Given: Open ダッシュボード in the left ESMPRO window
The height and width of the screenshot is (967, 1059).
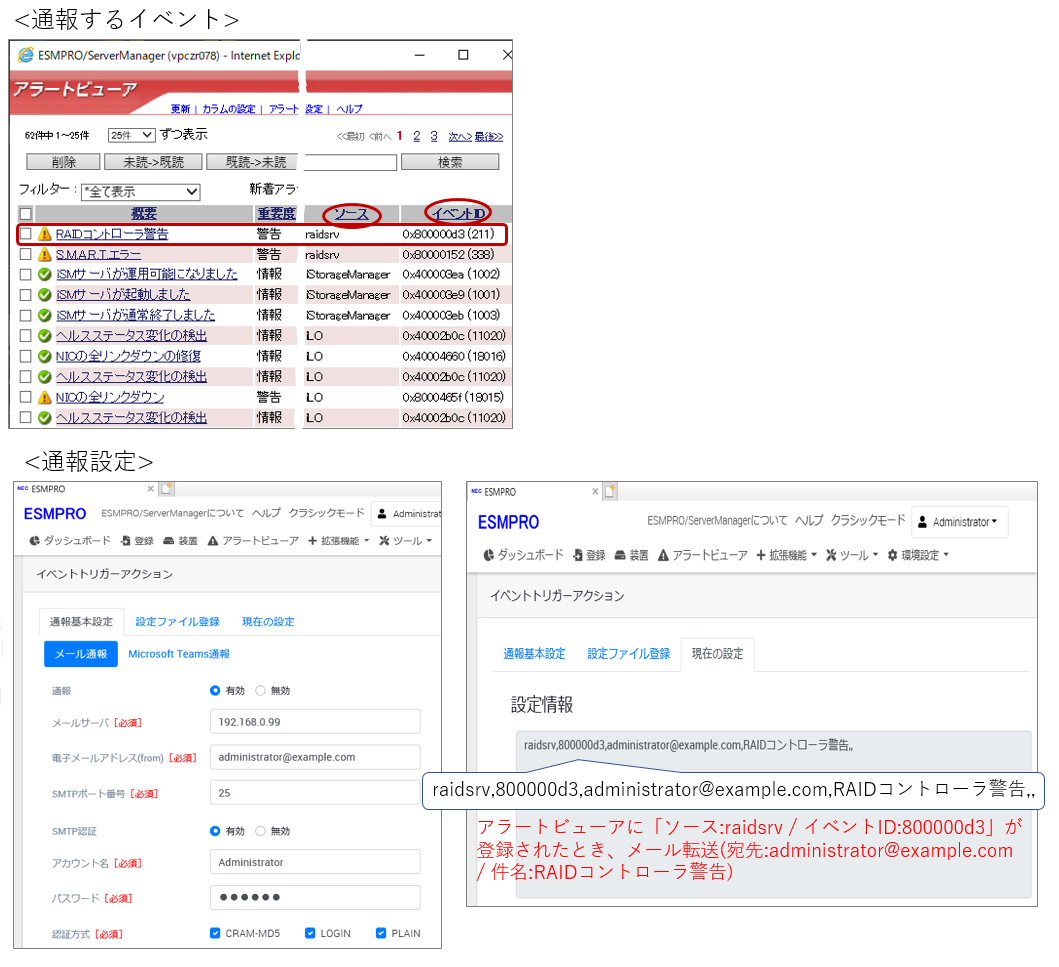Looking at the screenshot, I should pyautogui.click(x=70, y=540).
